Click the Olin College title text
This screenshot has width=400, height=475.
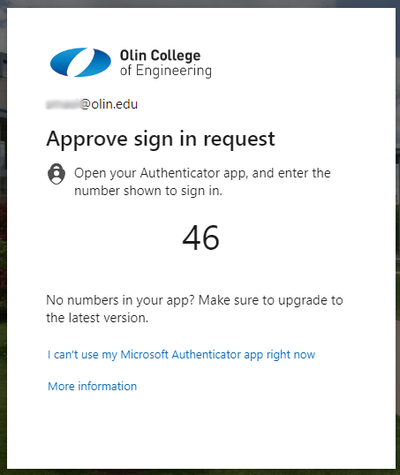160,55
